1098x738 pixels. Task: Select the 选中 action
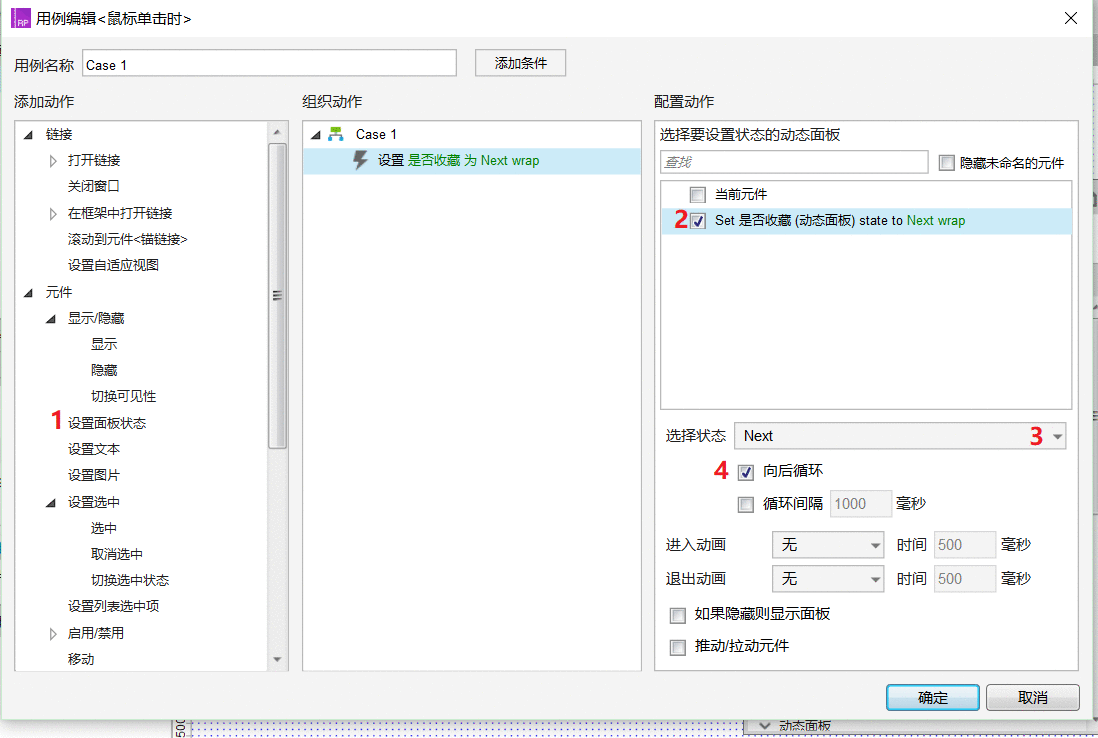104,529
